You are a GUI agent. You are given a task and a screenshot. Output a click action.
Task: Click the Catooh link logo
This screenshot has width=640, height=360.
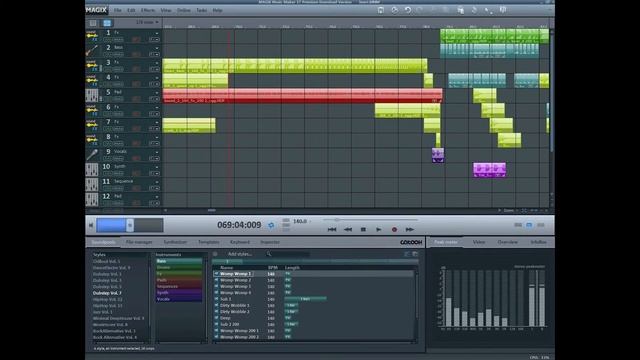tap(411, 242)
